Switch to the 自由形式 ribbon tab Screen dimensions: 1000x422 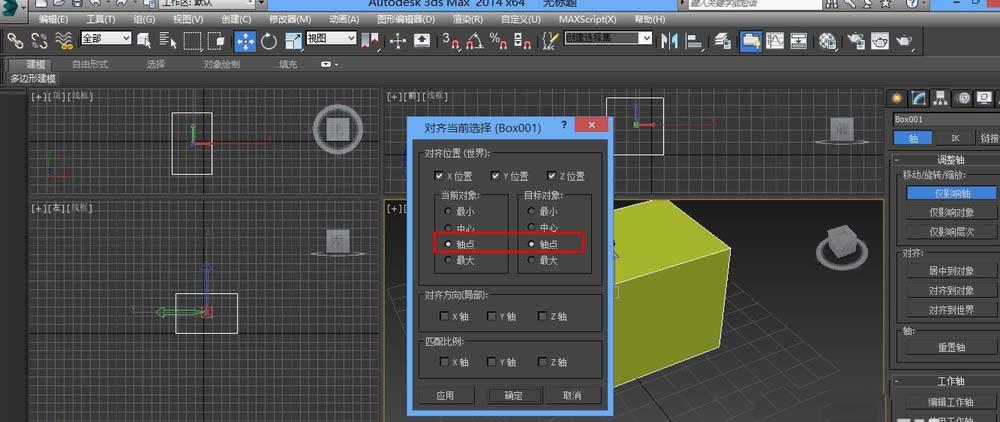[x=90, y=64]
